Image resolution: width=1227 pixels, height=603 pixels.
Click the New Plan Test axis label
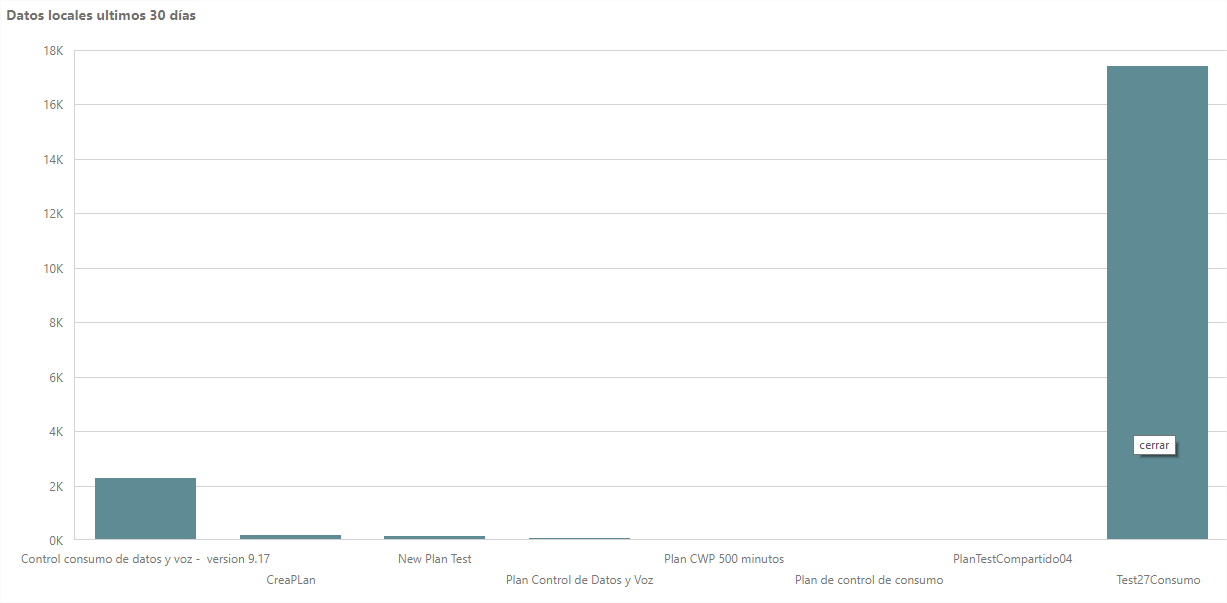pyautogui.click(x=435, y=559)
